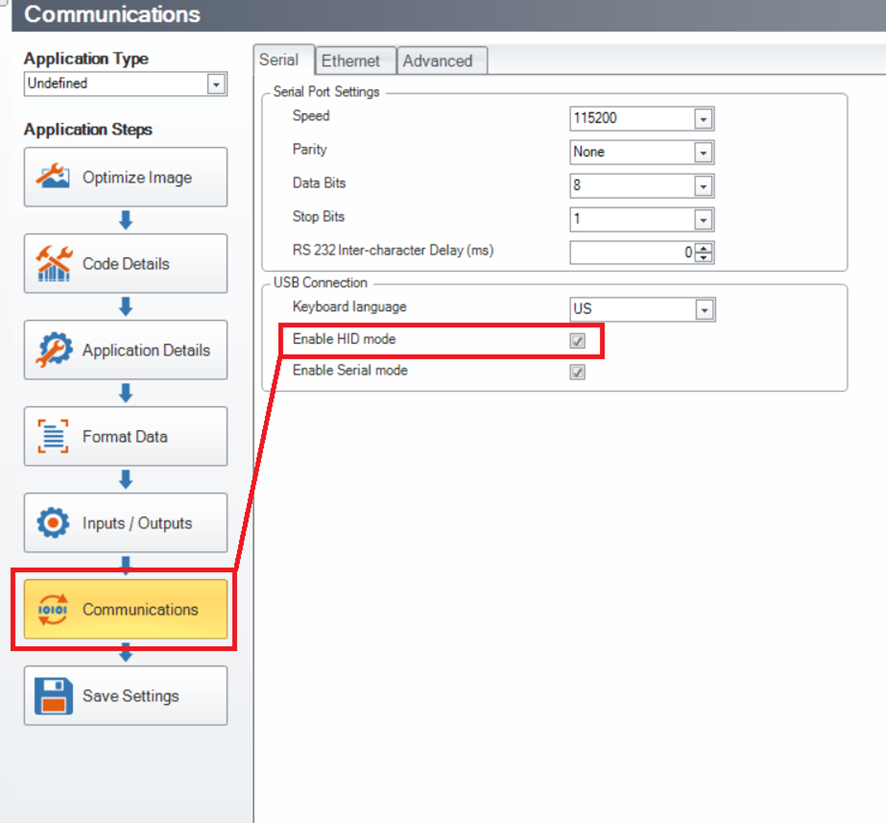886x823 pixels.
Task: Toggle the Enable HID mode checkbox
Action: coord(577,341)
